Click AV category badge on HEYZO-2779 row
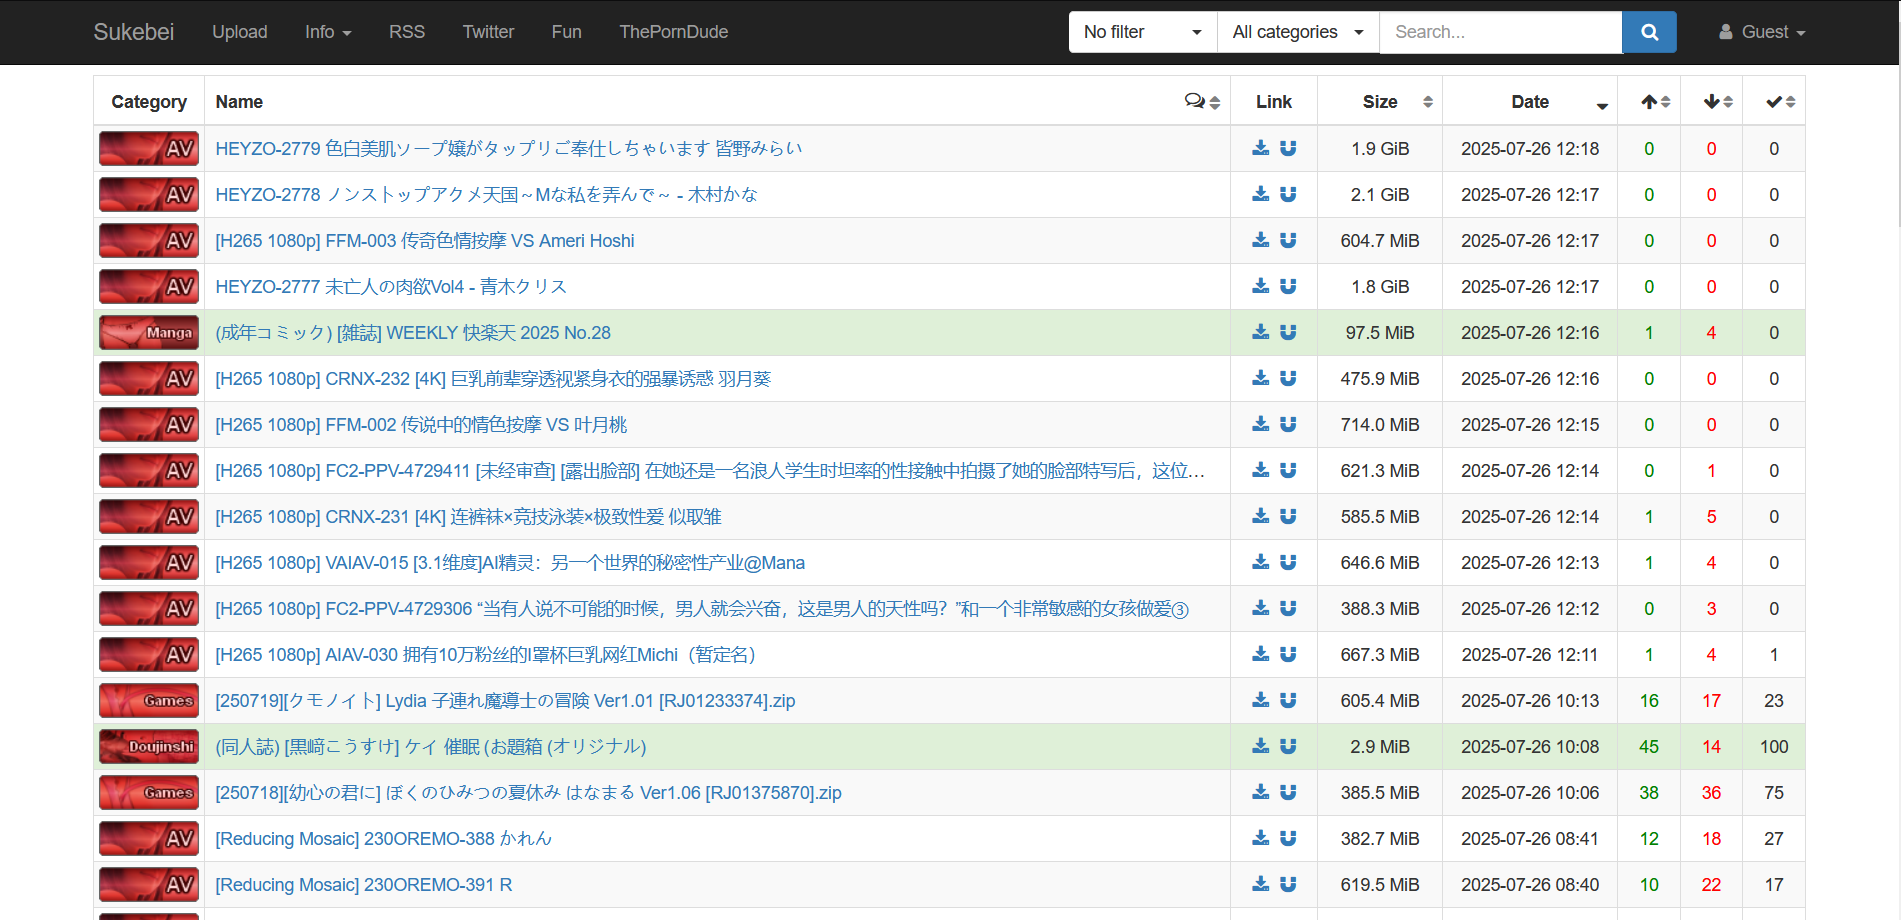The width and height of the screenshot is (1901, 920). (x=149, y=148)
